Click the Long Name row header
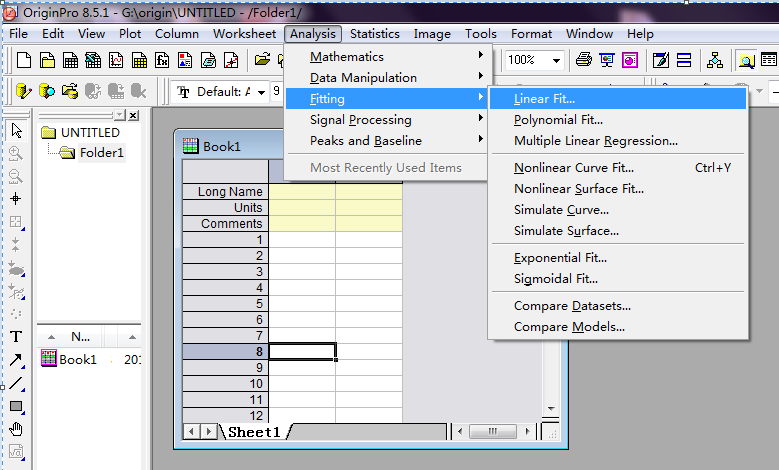The height and width of the screenshot is (470, 779). coord(226,192)
